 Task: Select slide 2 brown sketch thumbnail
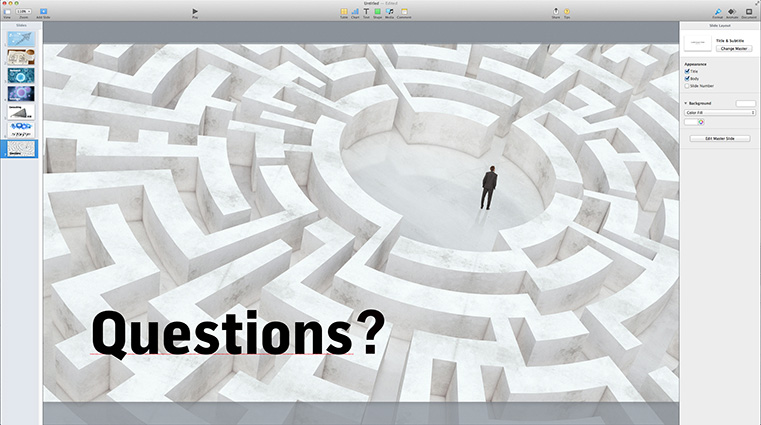pos(21,57)
